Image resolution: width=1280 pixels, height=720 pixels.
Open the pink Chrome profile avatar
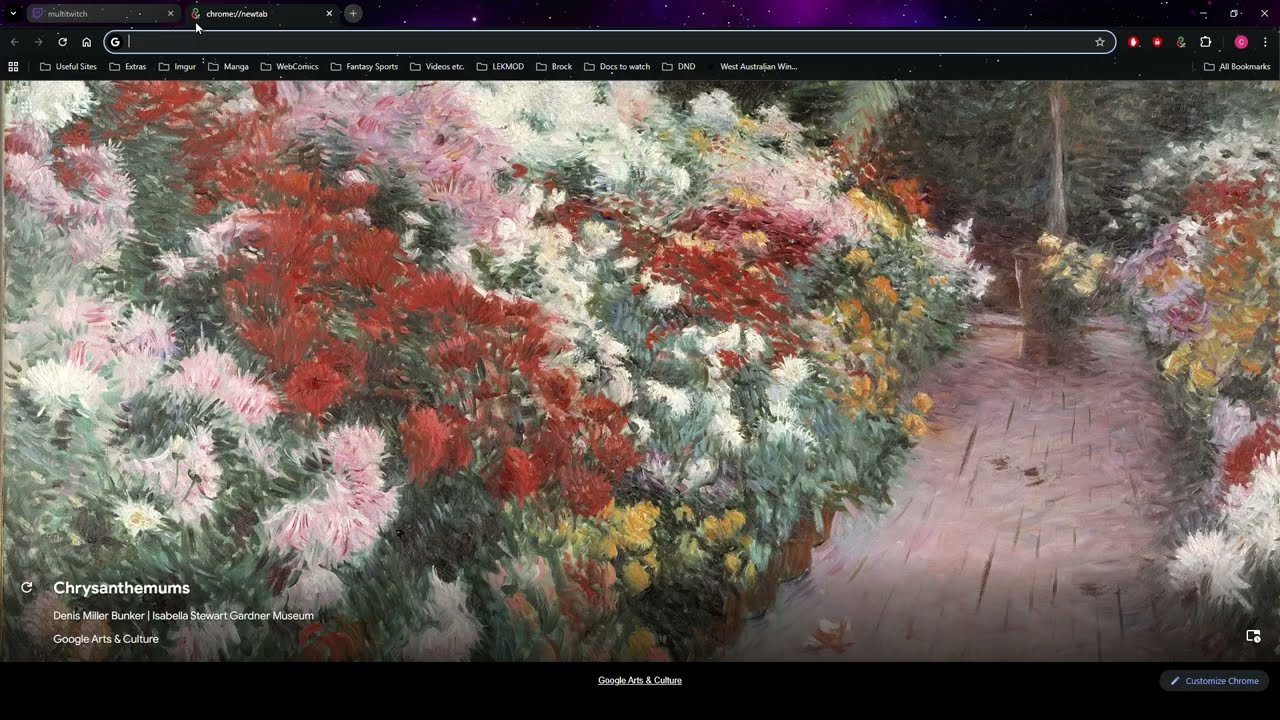coord(1241,42)
